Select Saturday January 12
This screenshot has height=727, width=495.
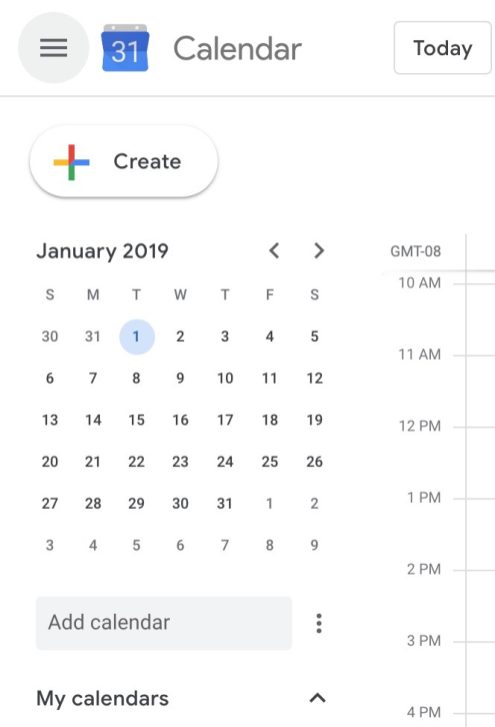tap(314, 378)
